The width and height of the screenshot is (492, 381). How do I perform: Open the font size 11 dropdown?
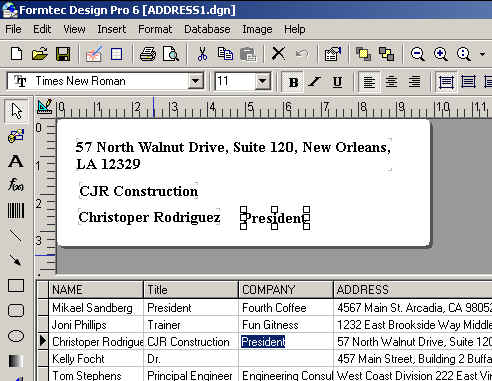(x=263, y=81)
